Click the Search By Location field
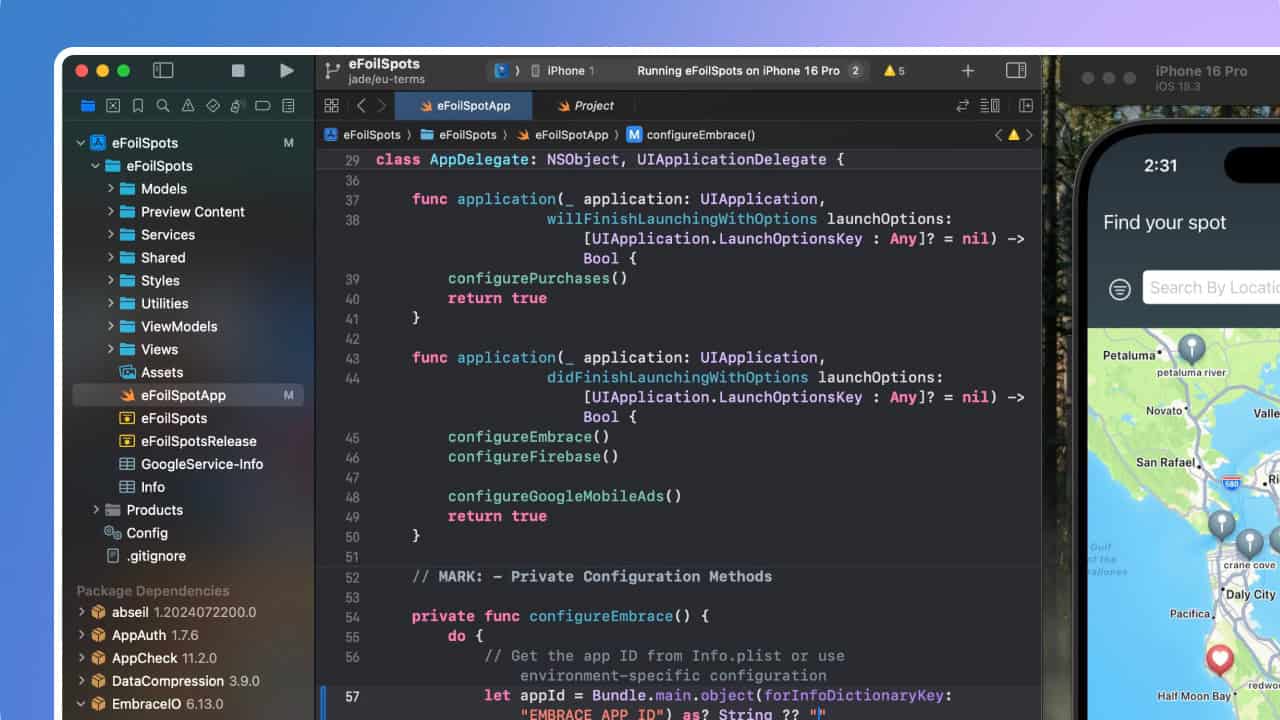The width and height of the screenshot is (1280, 720). click(1212, 288)
